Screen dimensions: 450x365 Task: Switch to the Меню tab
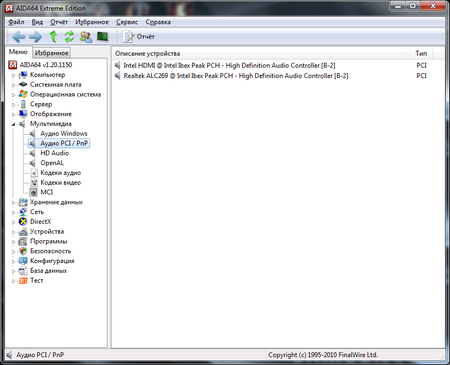[x=18, y=52]
